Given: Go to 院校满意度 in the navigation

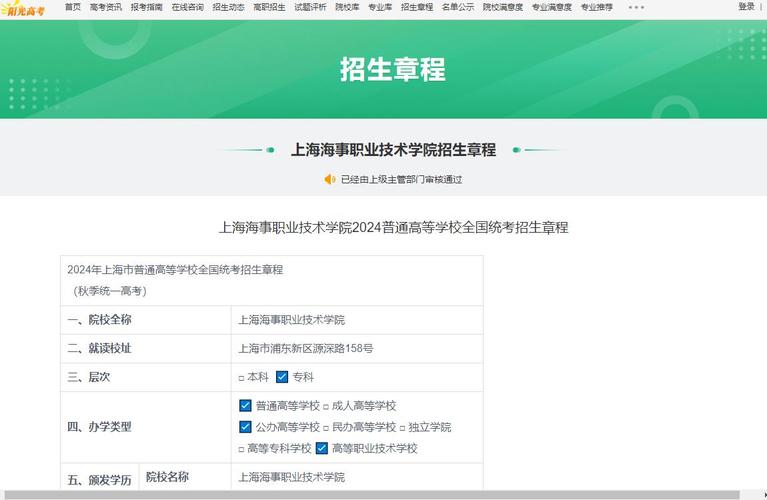Looking at the screenshot, I should coord(503,7).
